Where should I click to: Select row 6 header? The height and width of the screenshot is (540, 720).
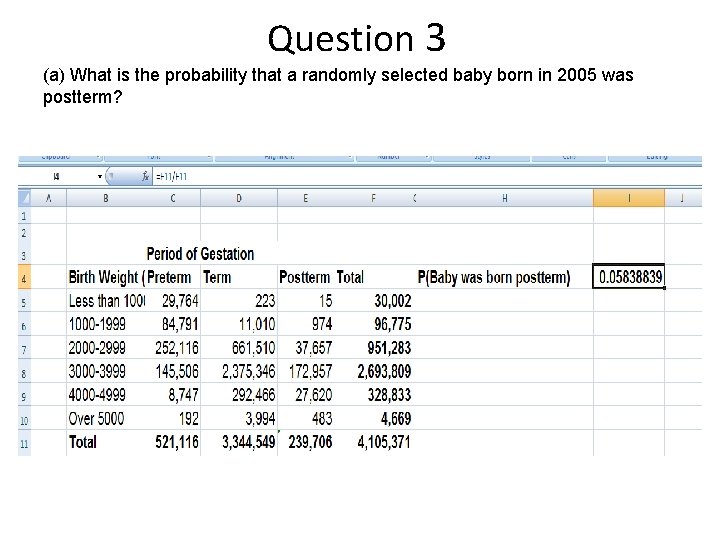point(24,326)
